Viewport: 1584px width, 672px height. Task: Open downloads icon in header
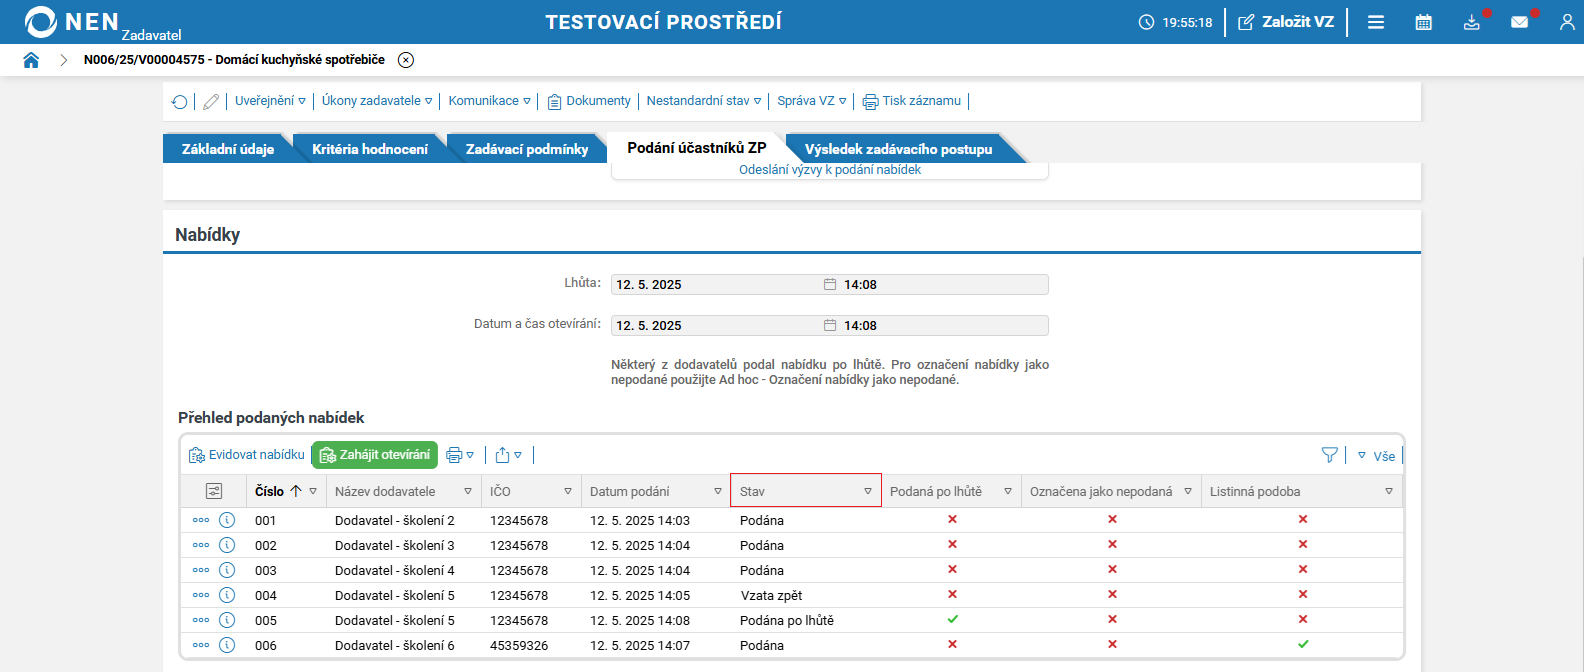pos(1472,22)
